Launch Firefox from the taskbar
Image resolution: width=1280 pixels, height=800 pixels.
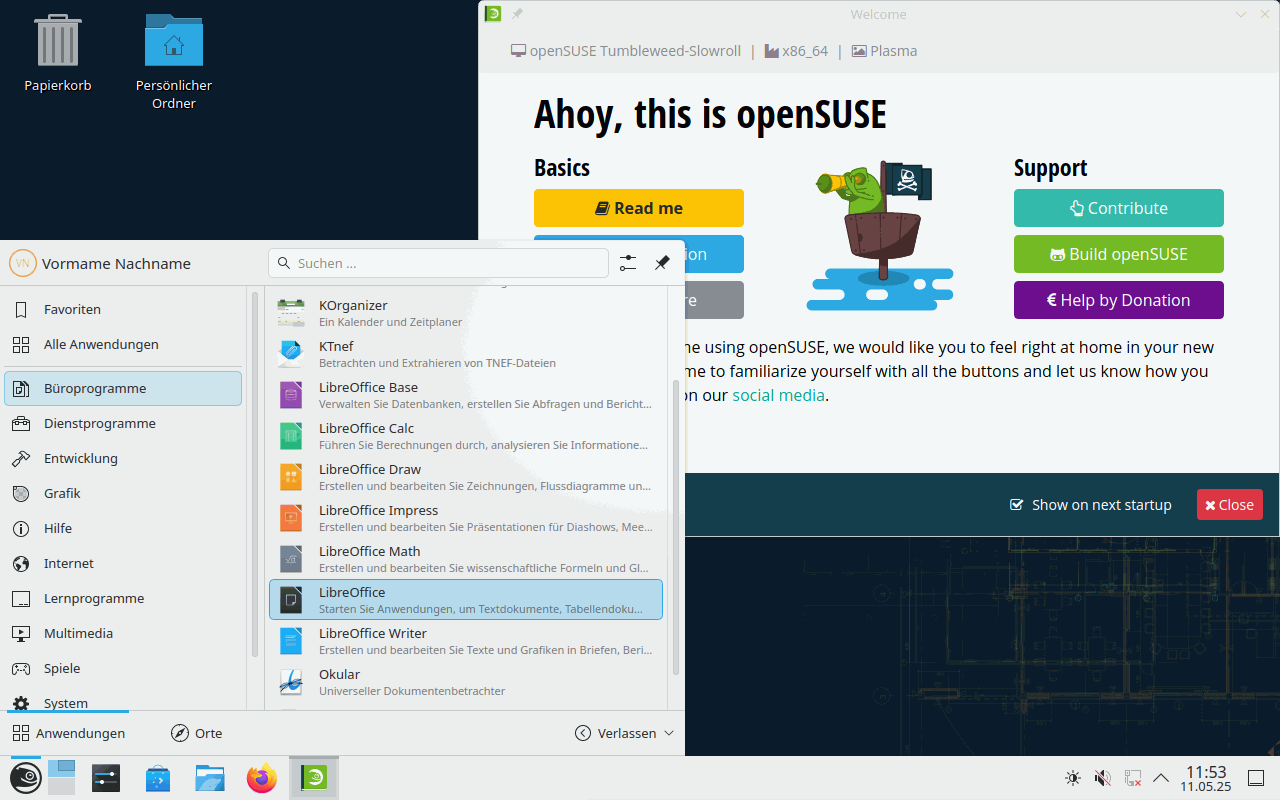click(x=261, y=777)
